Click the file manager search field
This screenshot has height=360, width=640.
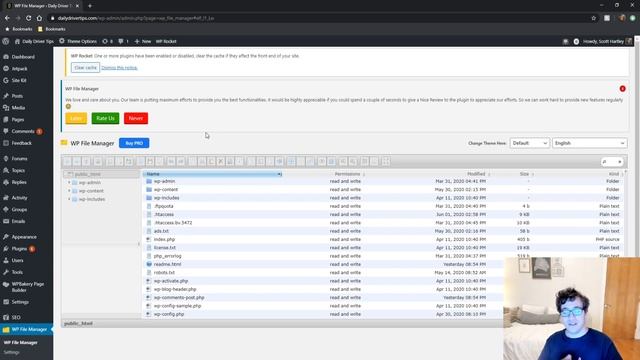(612, 162)
